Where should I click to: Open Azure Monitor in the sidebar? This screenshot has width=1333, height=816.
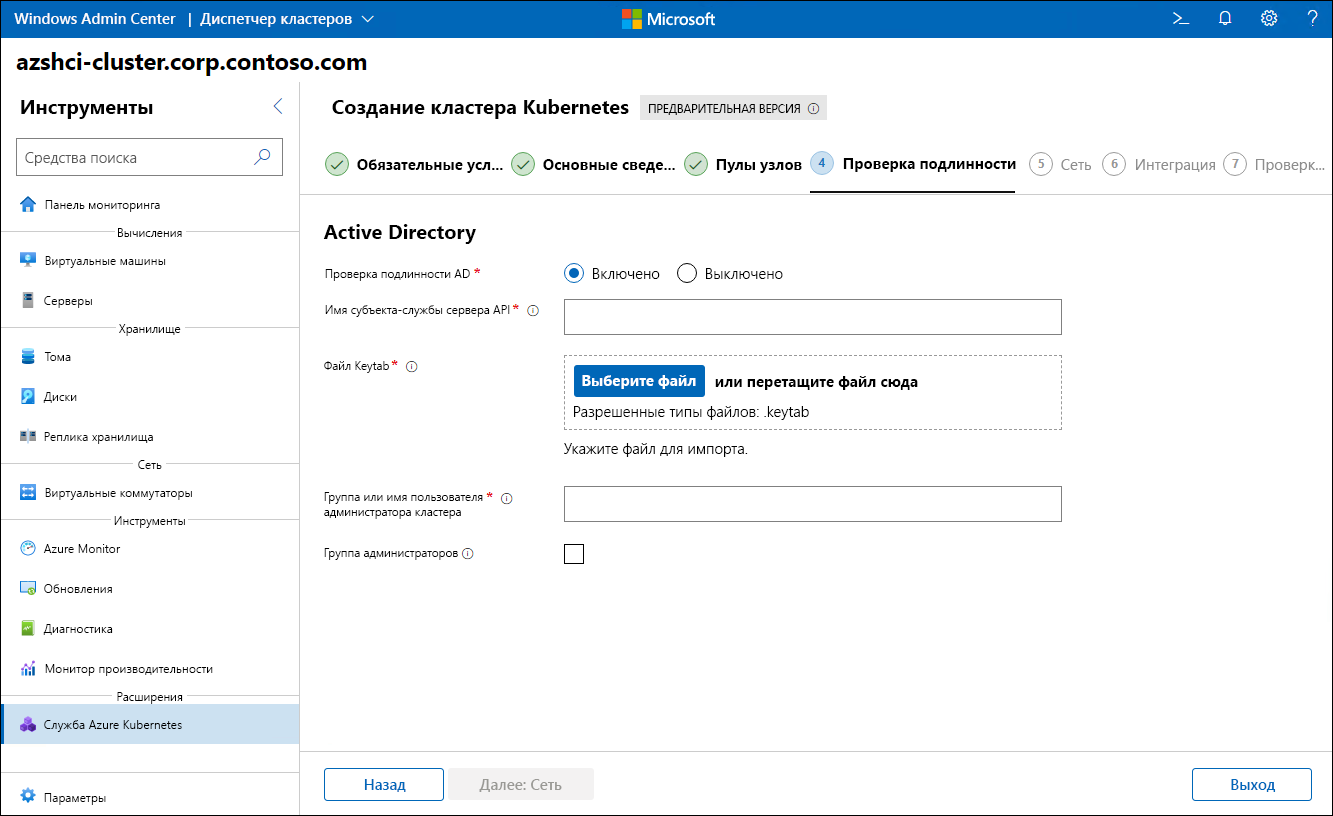pyautogui.click(x=150, y=549)
